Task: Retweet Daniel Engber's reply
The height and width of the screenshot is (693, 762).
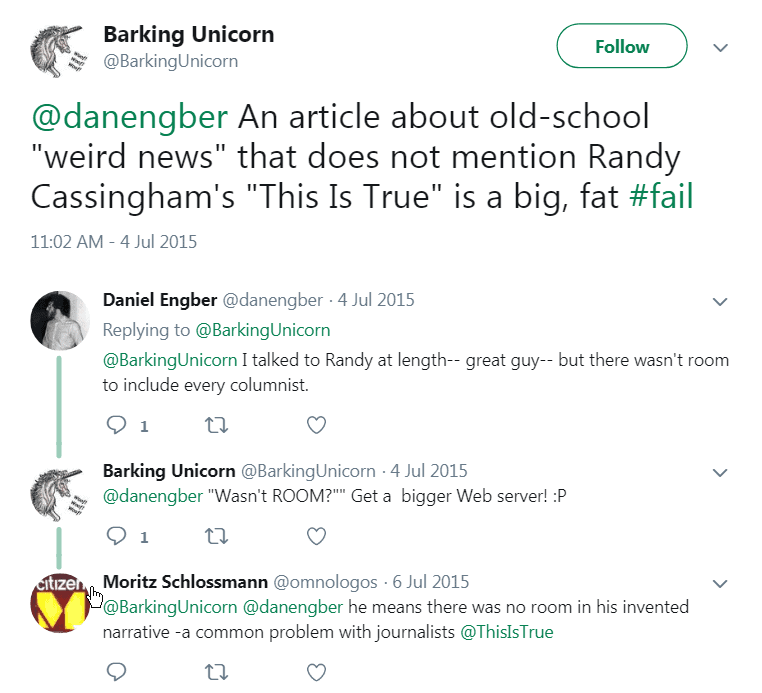Action: click(x=216, y=425)
